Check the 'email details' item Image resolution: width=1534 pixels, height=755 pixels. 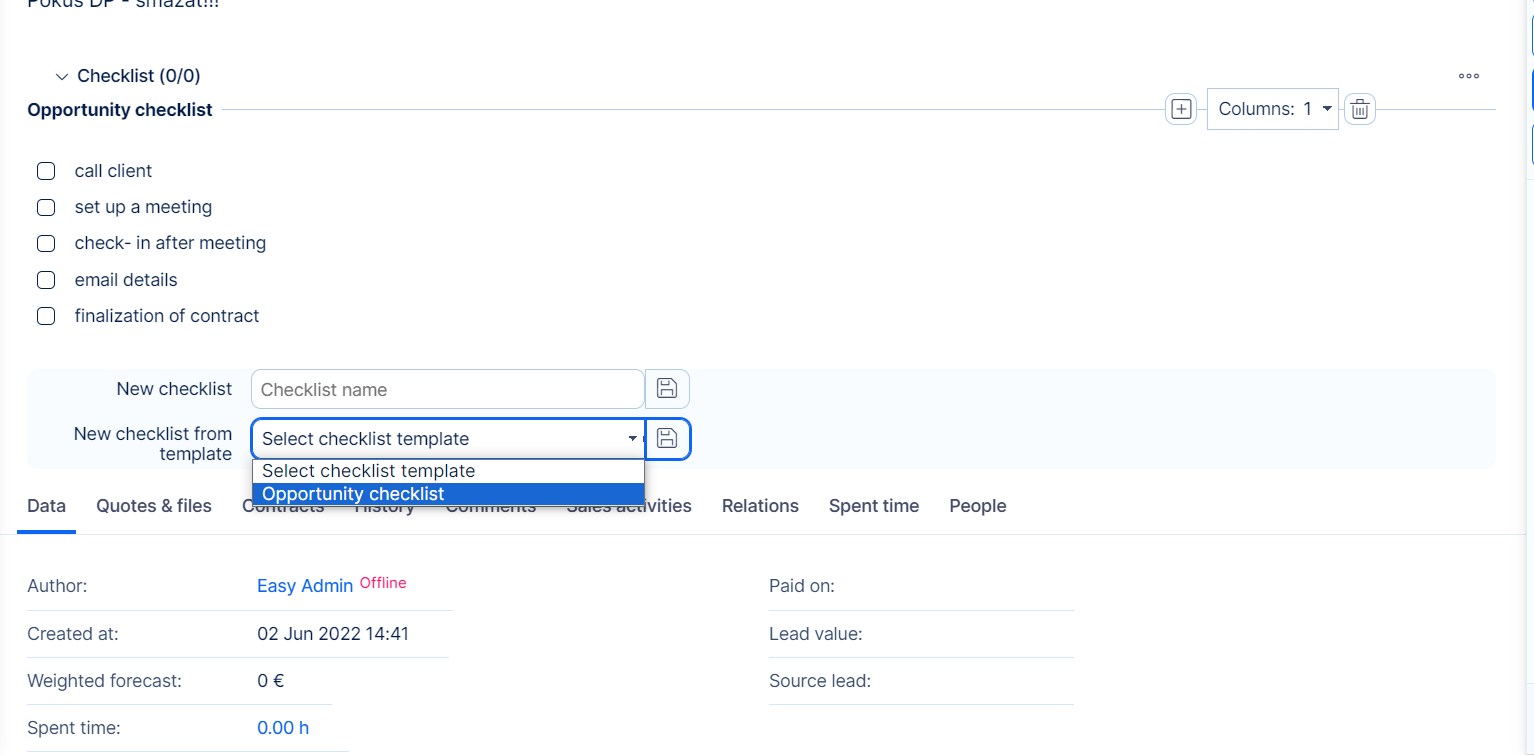coord(46,280)
